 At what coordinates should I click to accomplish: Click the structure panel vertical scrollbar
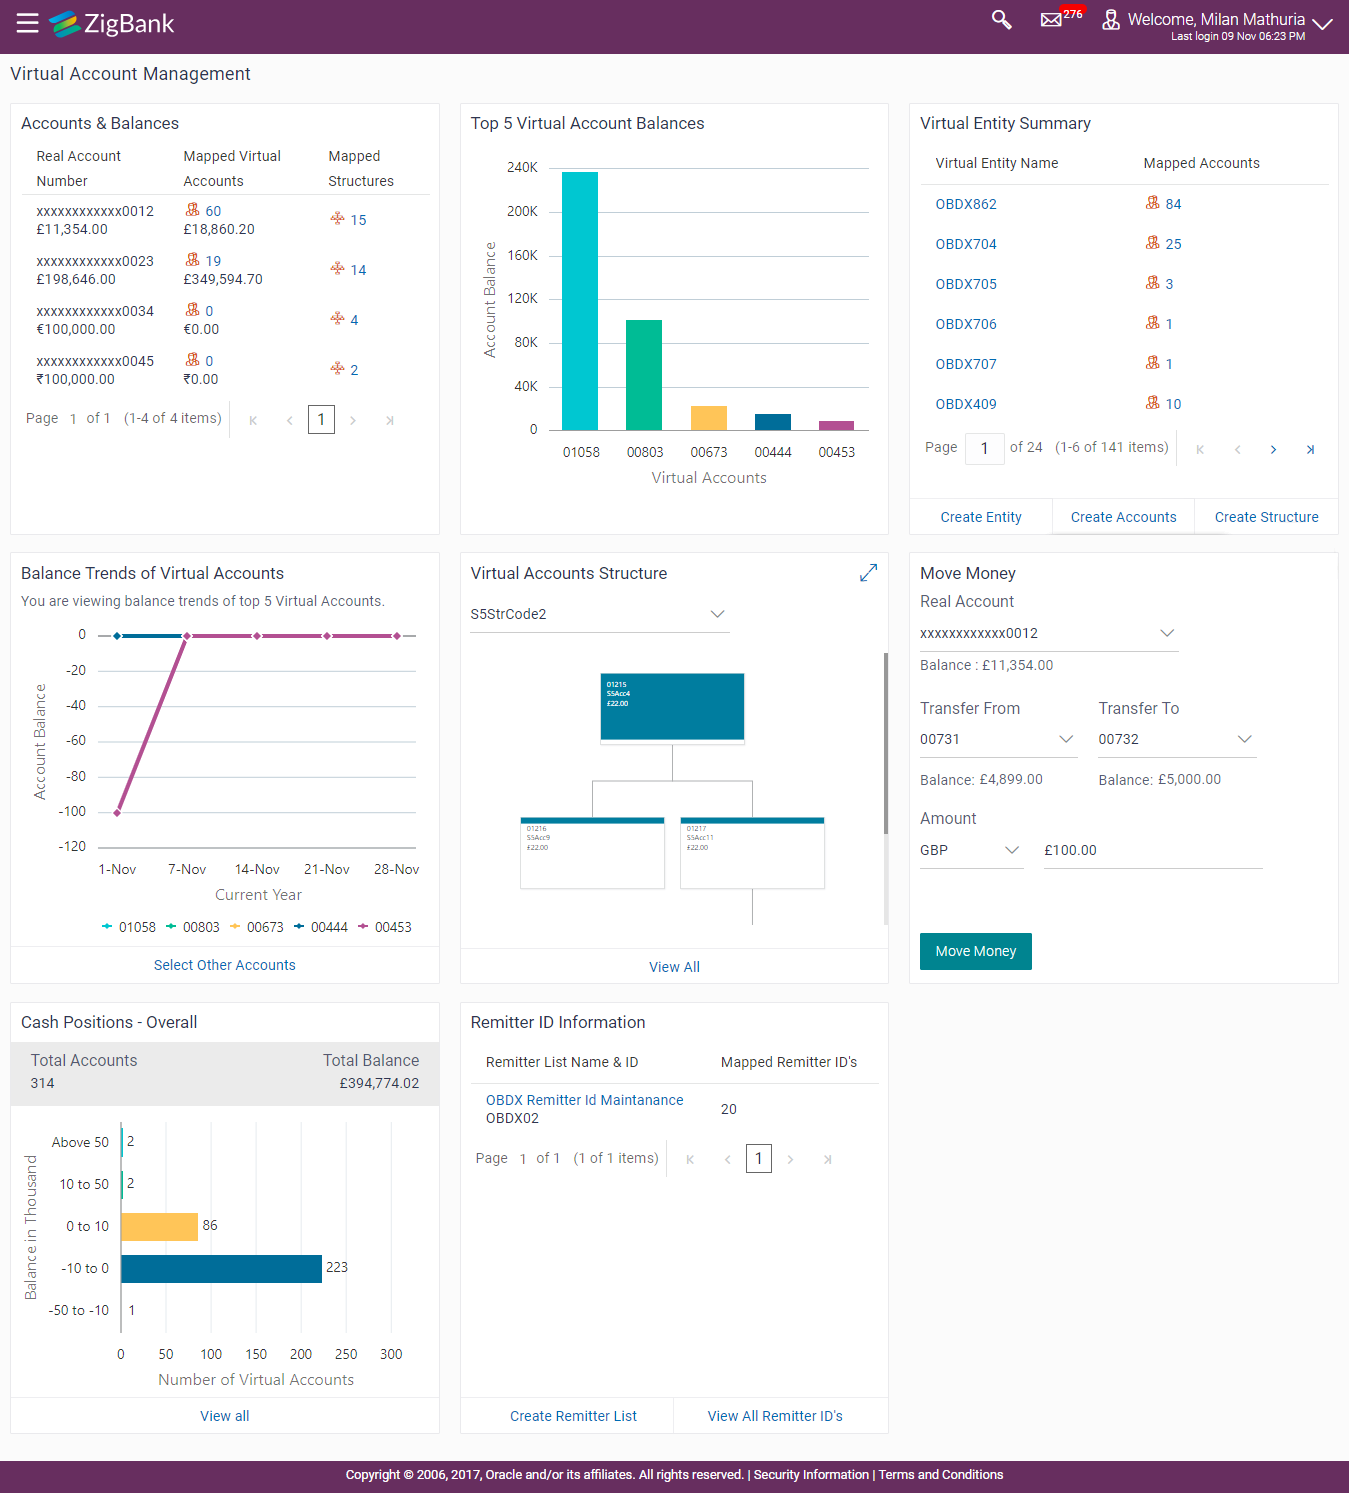tap(886, 743)
